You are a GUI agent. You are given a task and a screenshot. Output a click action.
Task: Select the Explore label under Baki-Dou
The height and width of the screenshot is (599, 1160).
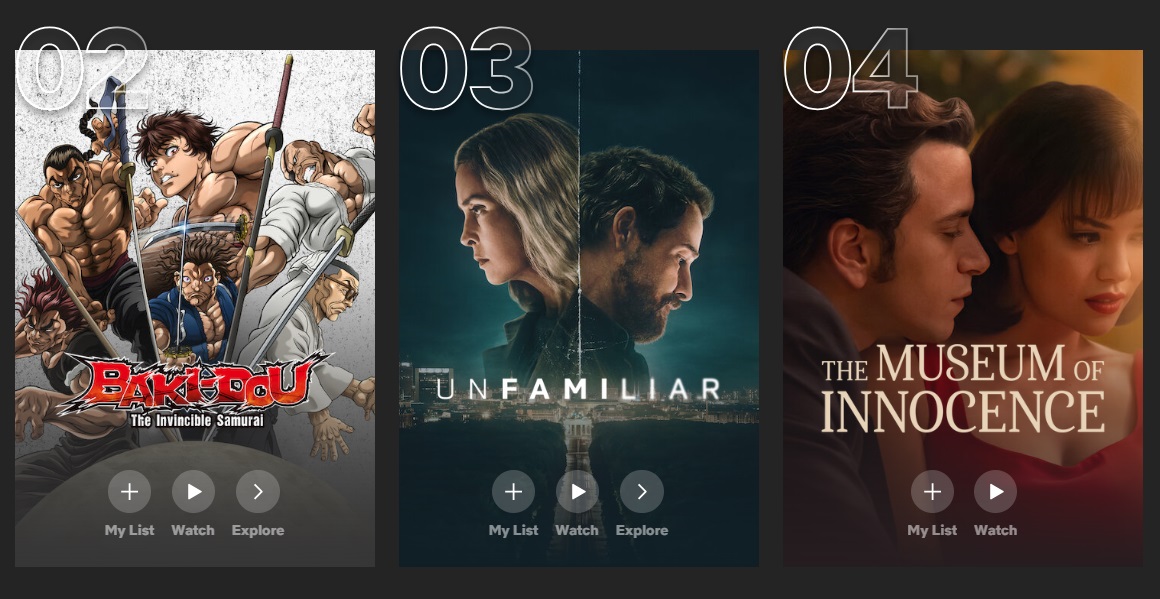tap(257, 530)
